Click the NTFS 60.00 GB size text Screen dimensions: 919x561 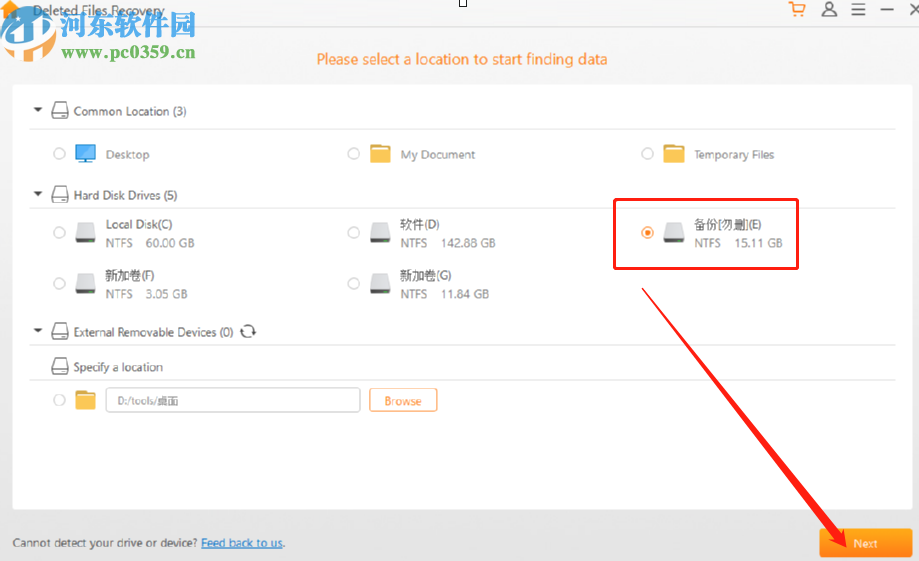pyautogui.click(x=150, y=243)
